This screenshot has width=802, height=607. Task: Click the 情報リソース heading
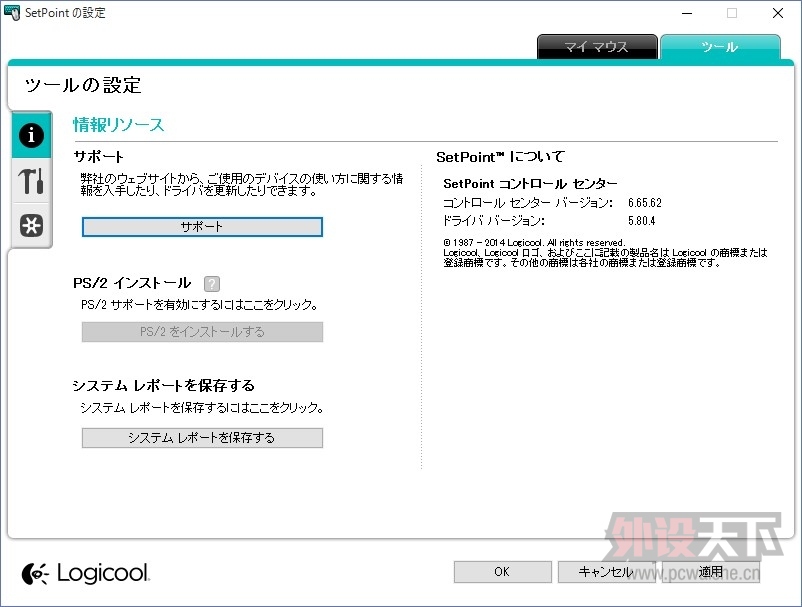tap(119, 125)
